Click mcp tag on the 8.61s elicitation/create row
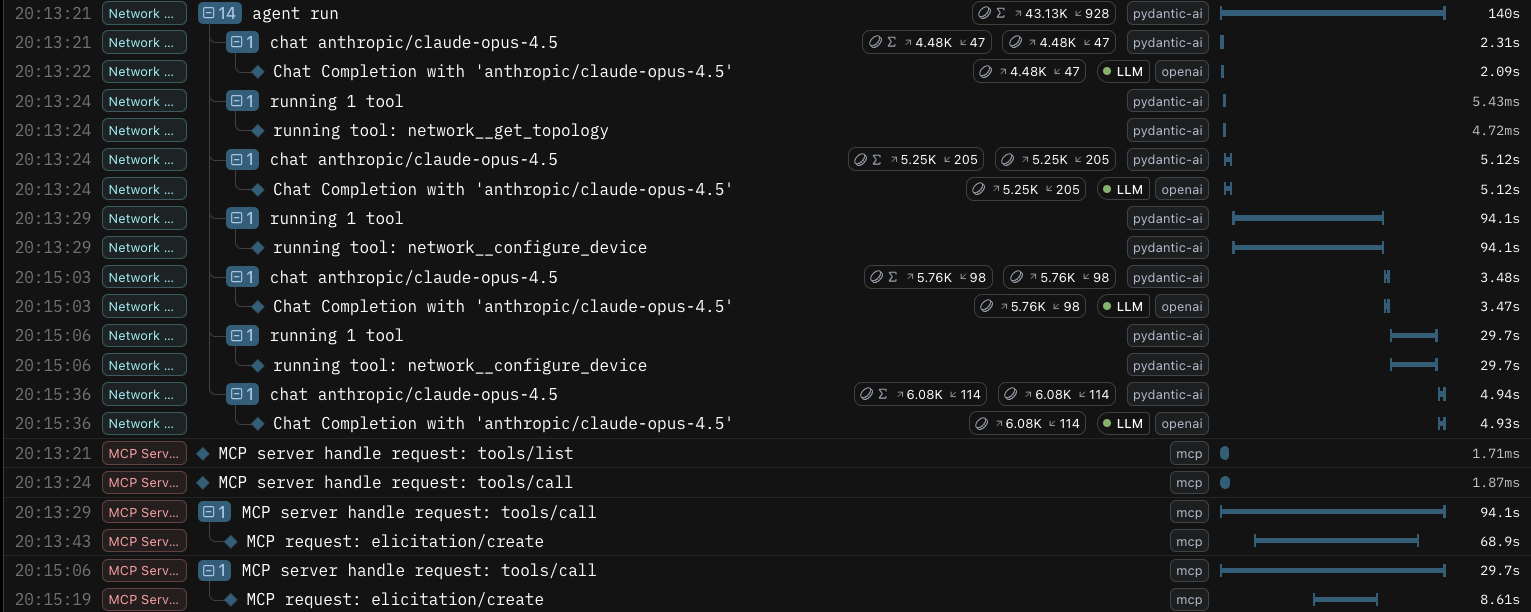The image size is (1531, 612). pos(1189,600)
